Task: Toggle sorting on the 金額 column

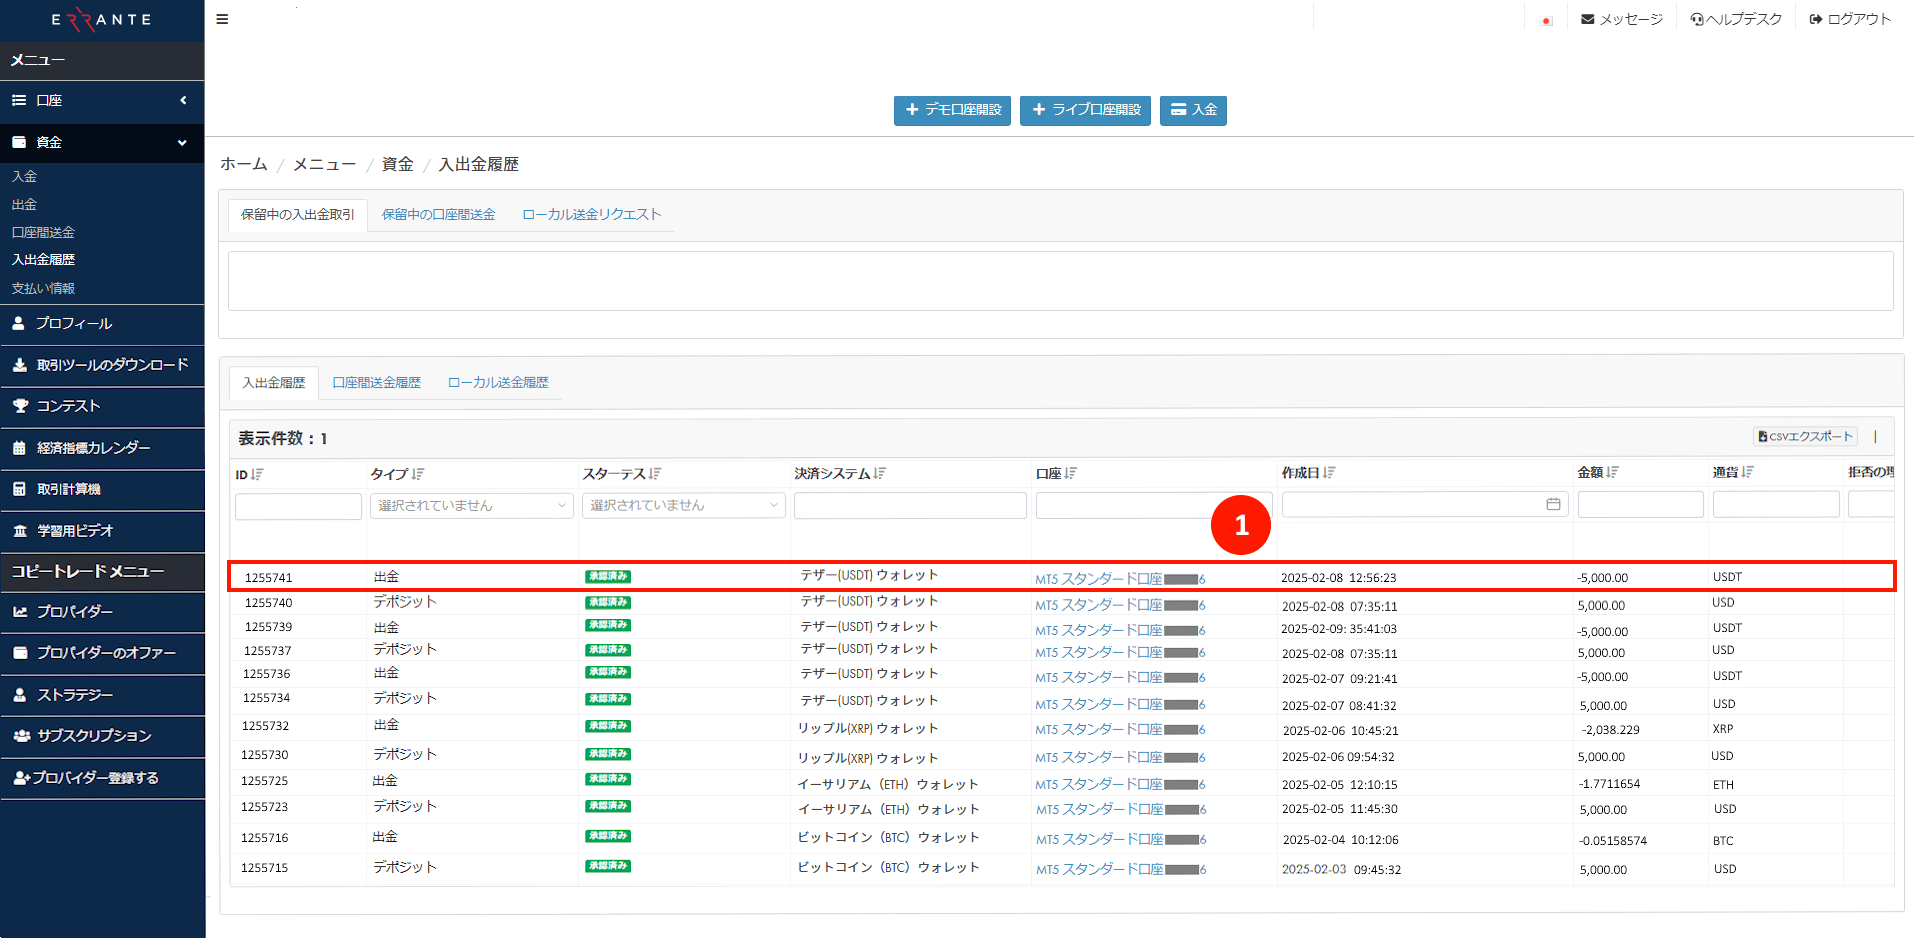Action: point(1614,471)
